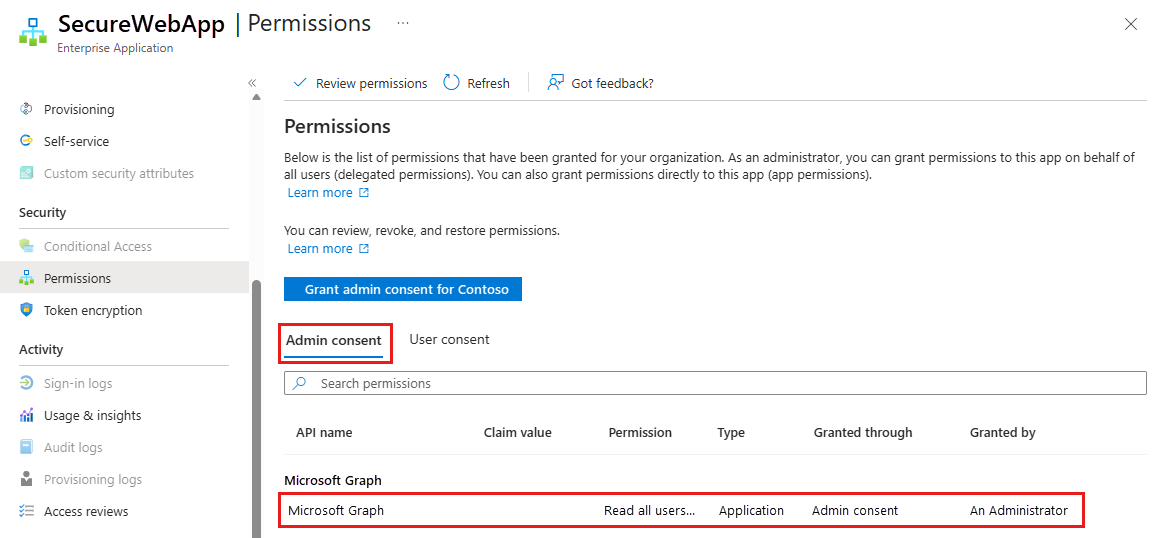The image size is (1167, 538).
Task: Click the sidebar scroll up arrow
Action: click(x=256, y=97)
